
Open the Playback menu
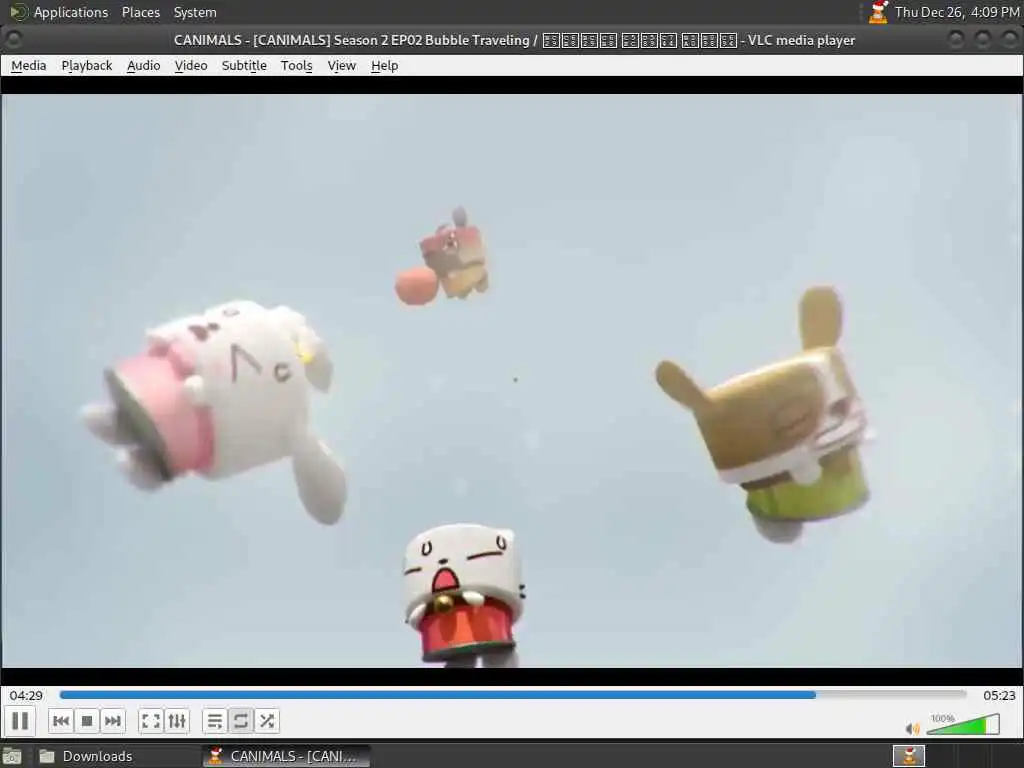pos(87,65)
